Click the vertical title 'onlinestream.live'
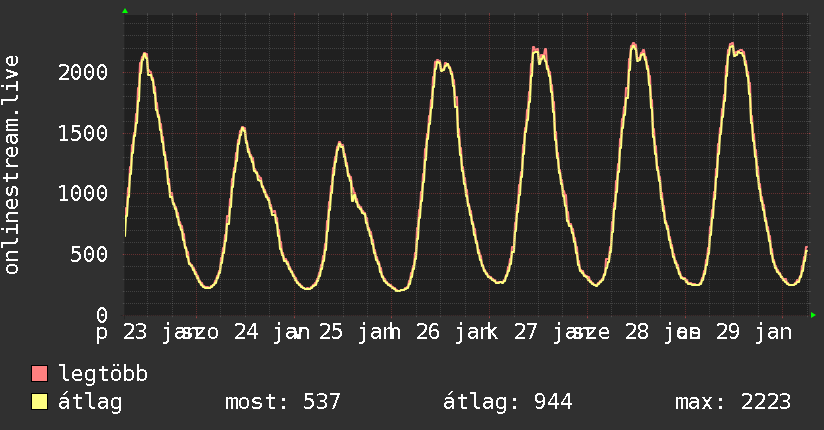Screen dimensions: 824x430 tap(12, 165)
